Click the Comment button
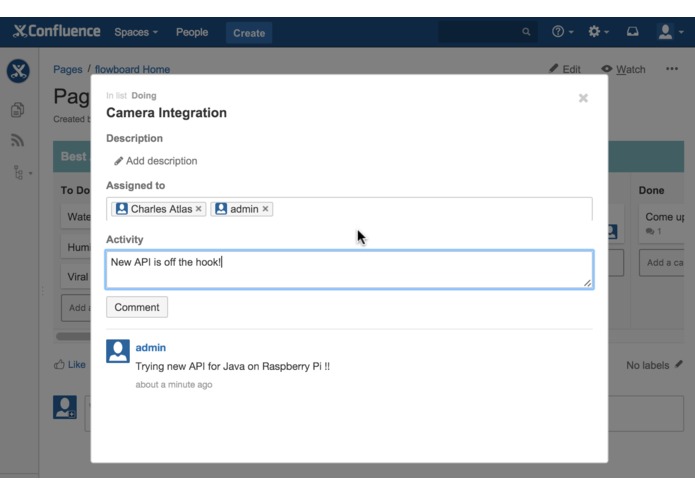Screen dimensions: 695x494 [137, 307]
